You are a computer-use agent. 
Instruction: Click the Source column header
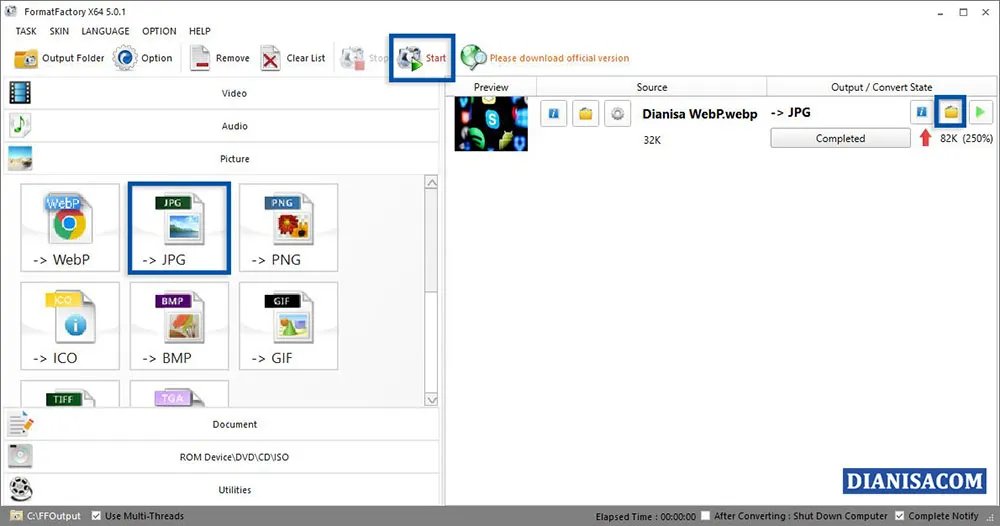[652, 87]
